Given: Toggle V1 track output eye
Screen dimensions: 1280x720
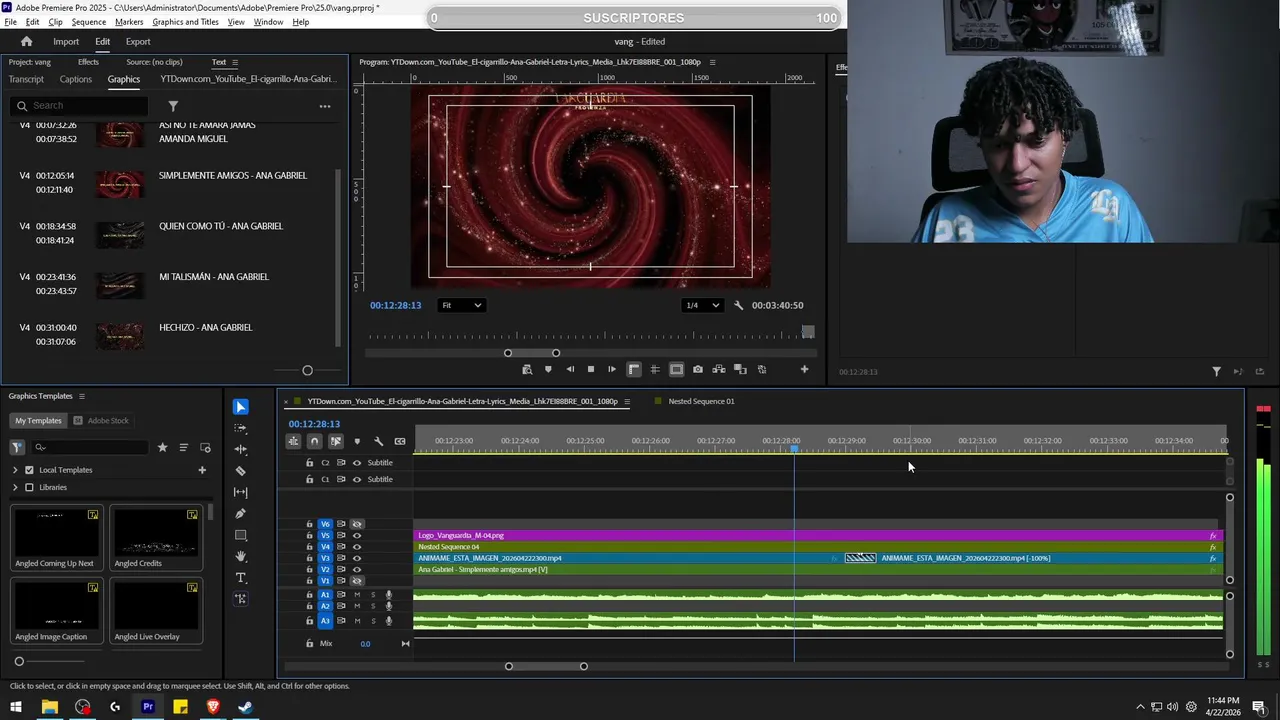Looking at the screenshot, I should (357, 581).
